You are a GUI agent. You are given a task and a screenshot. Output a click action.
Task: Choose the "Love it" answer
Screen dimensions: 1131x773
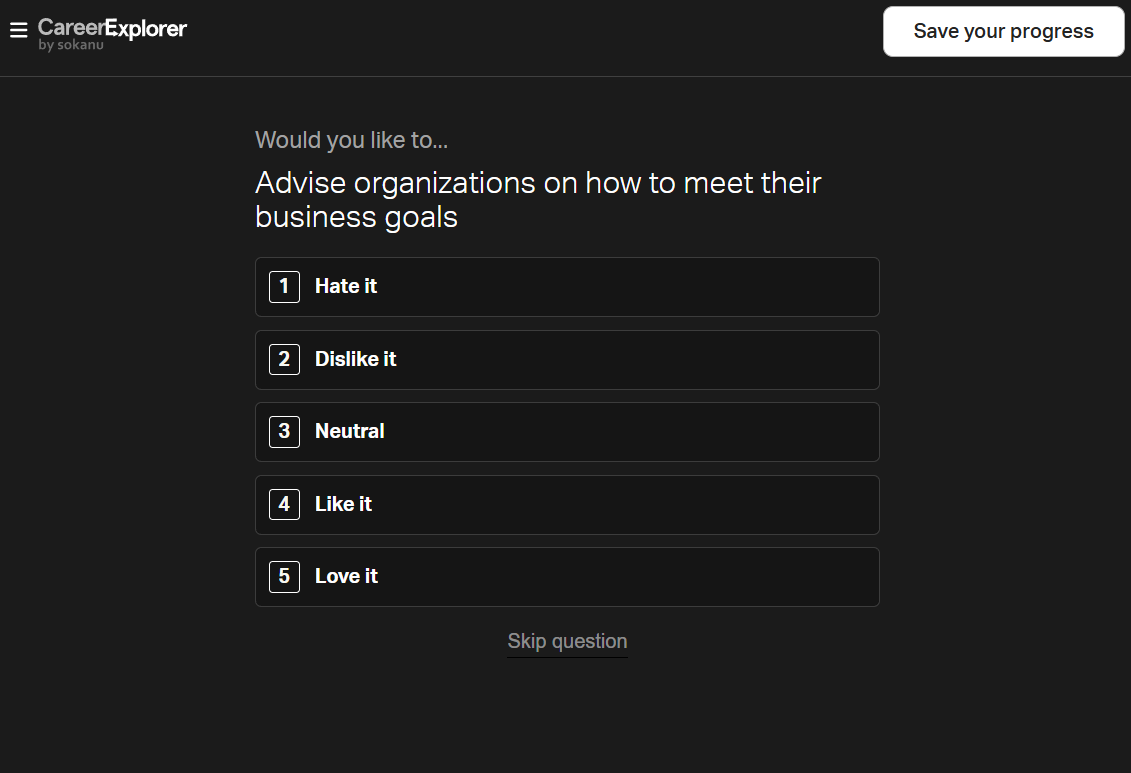[x=346, y=577]
